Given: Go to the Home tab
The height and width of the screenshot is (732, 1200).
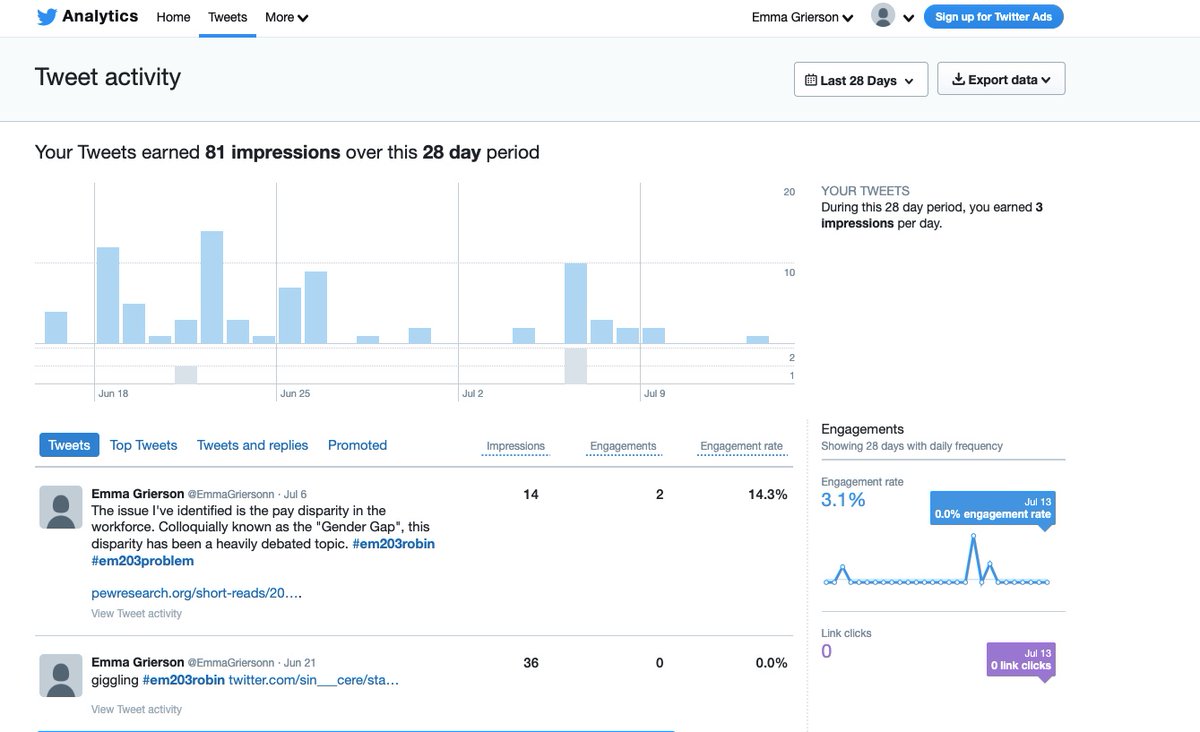Looking at the screenshot, I should tap(173, 17).
